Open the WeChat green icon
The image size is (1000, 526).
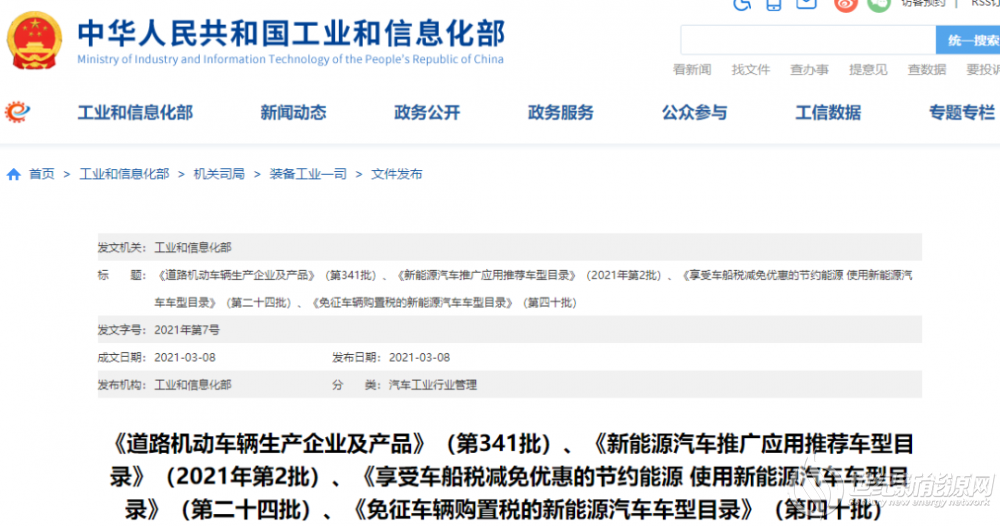pyautogui.click(x=878, y=4)
